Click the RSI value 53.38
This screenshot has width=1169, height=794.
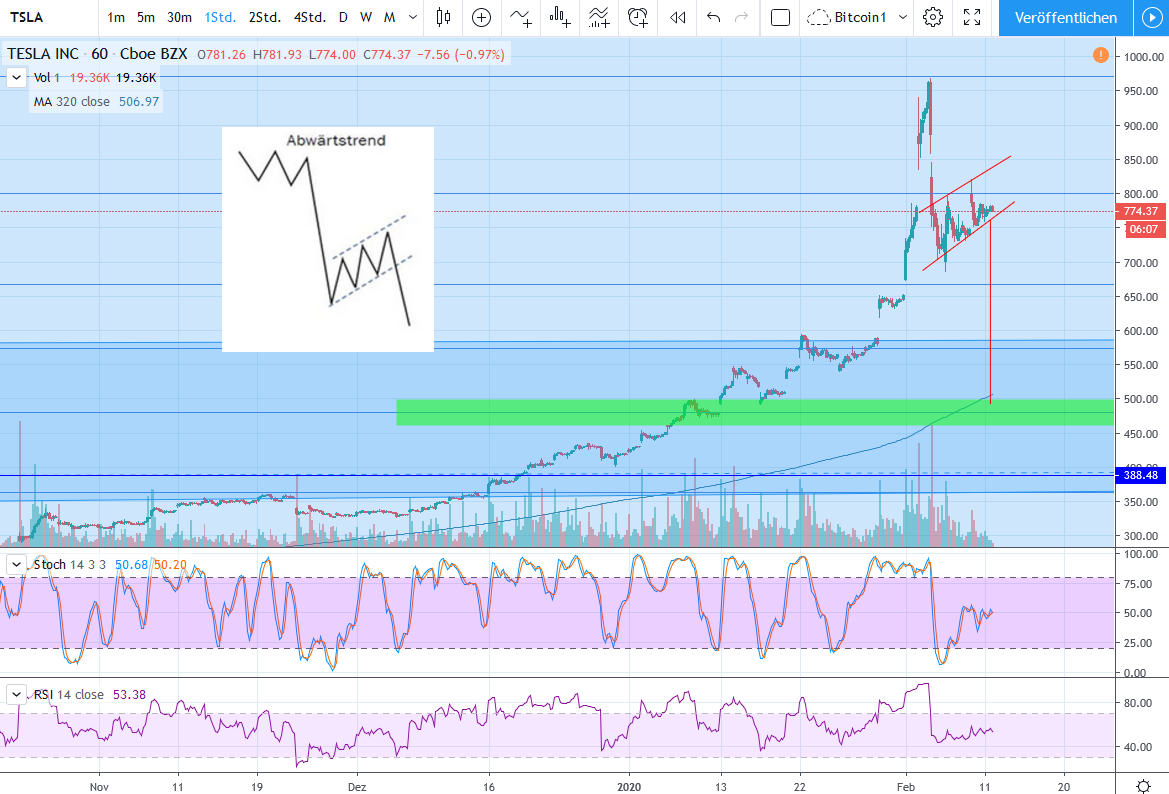129,694
